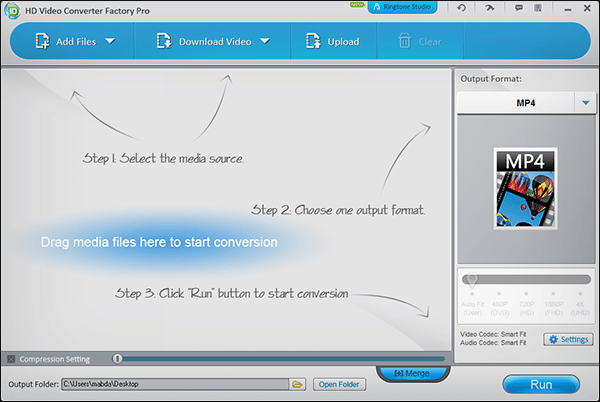Open codec Settings with gear button
Image resolution: width=600 pixels, height=402 pixels.
pyautogui.click(x=567, y=340)
